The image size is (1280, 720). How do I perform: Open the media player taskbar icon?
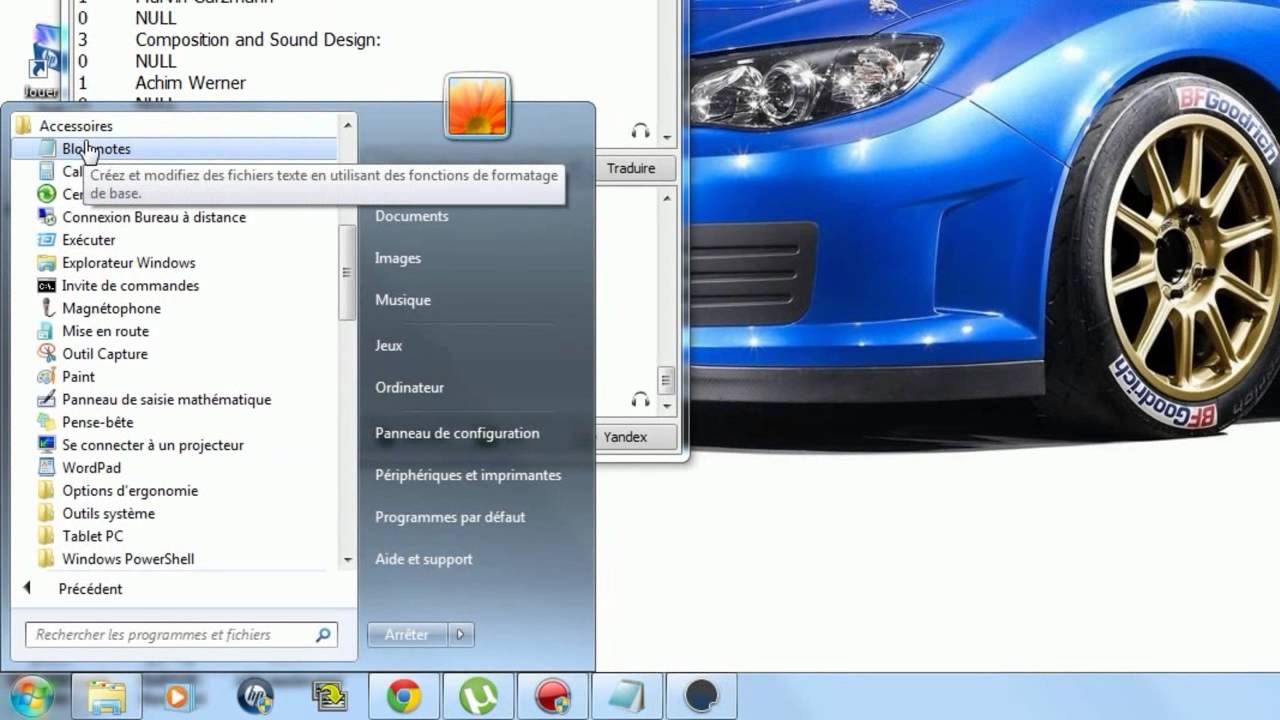tap(177, 696)
